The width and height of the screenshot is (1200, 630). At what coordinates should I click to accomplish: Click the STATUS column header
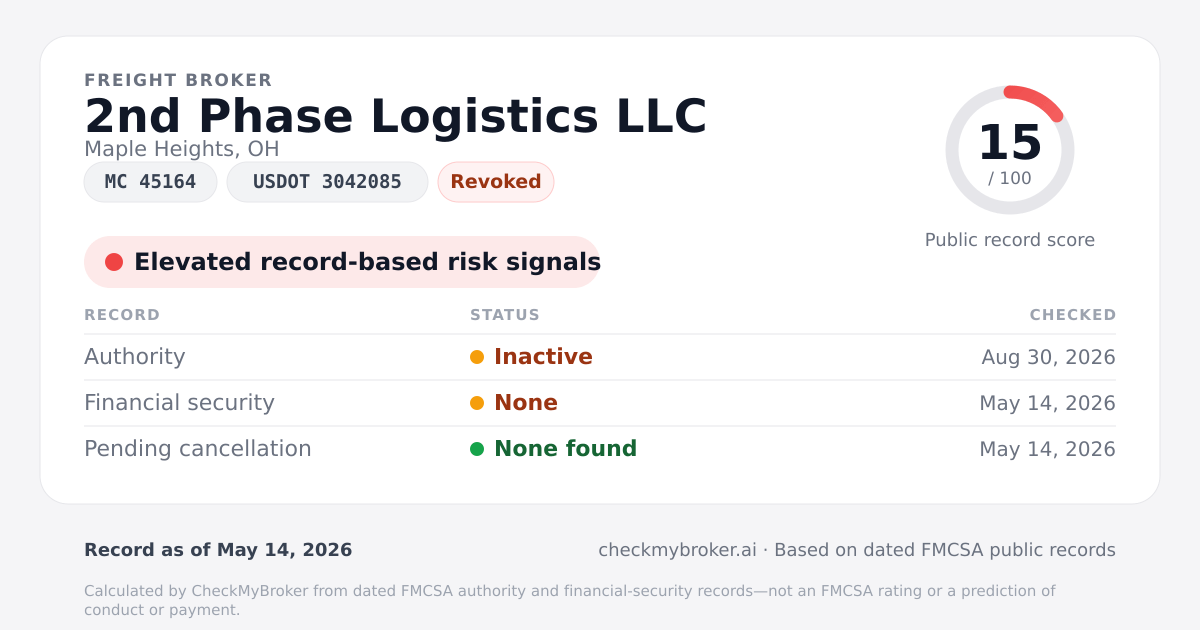pyautogui.click(x=505, y=315)
